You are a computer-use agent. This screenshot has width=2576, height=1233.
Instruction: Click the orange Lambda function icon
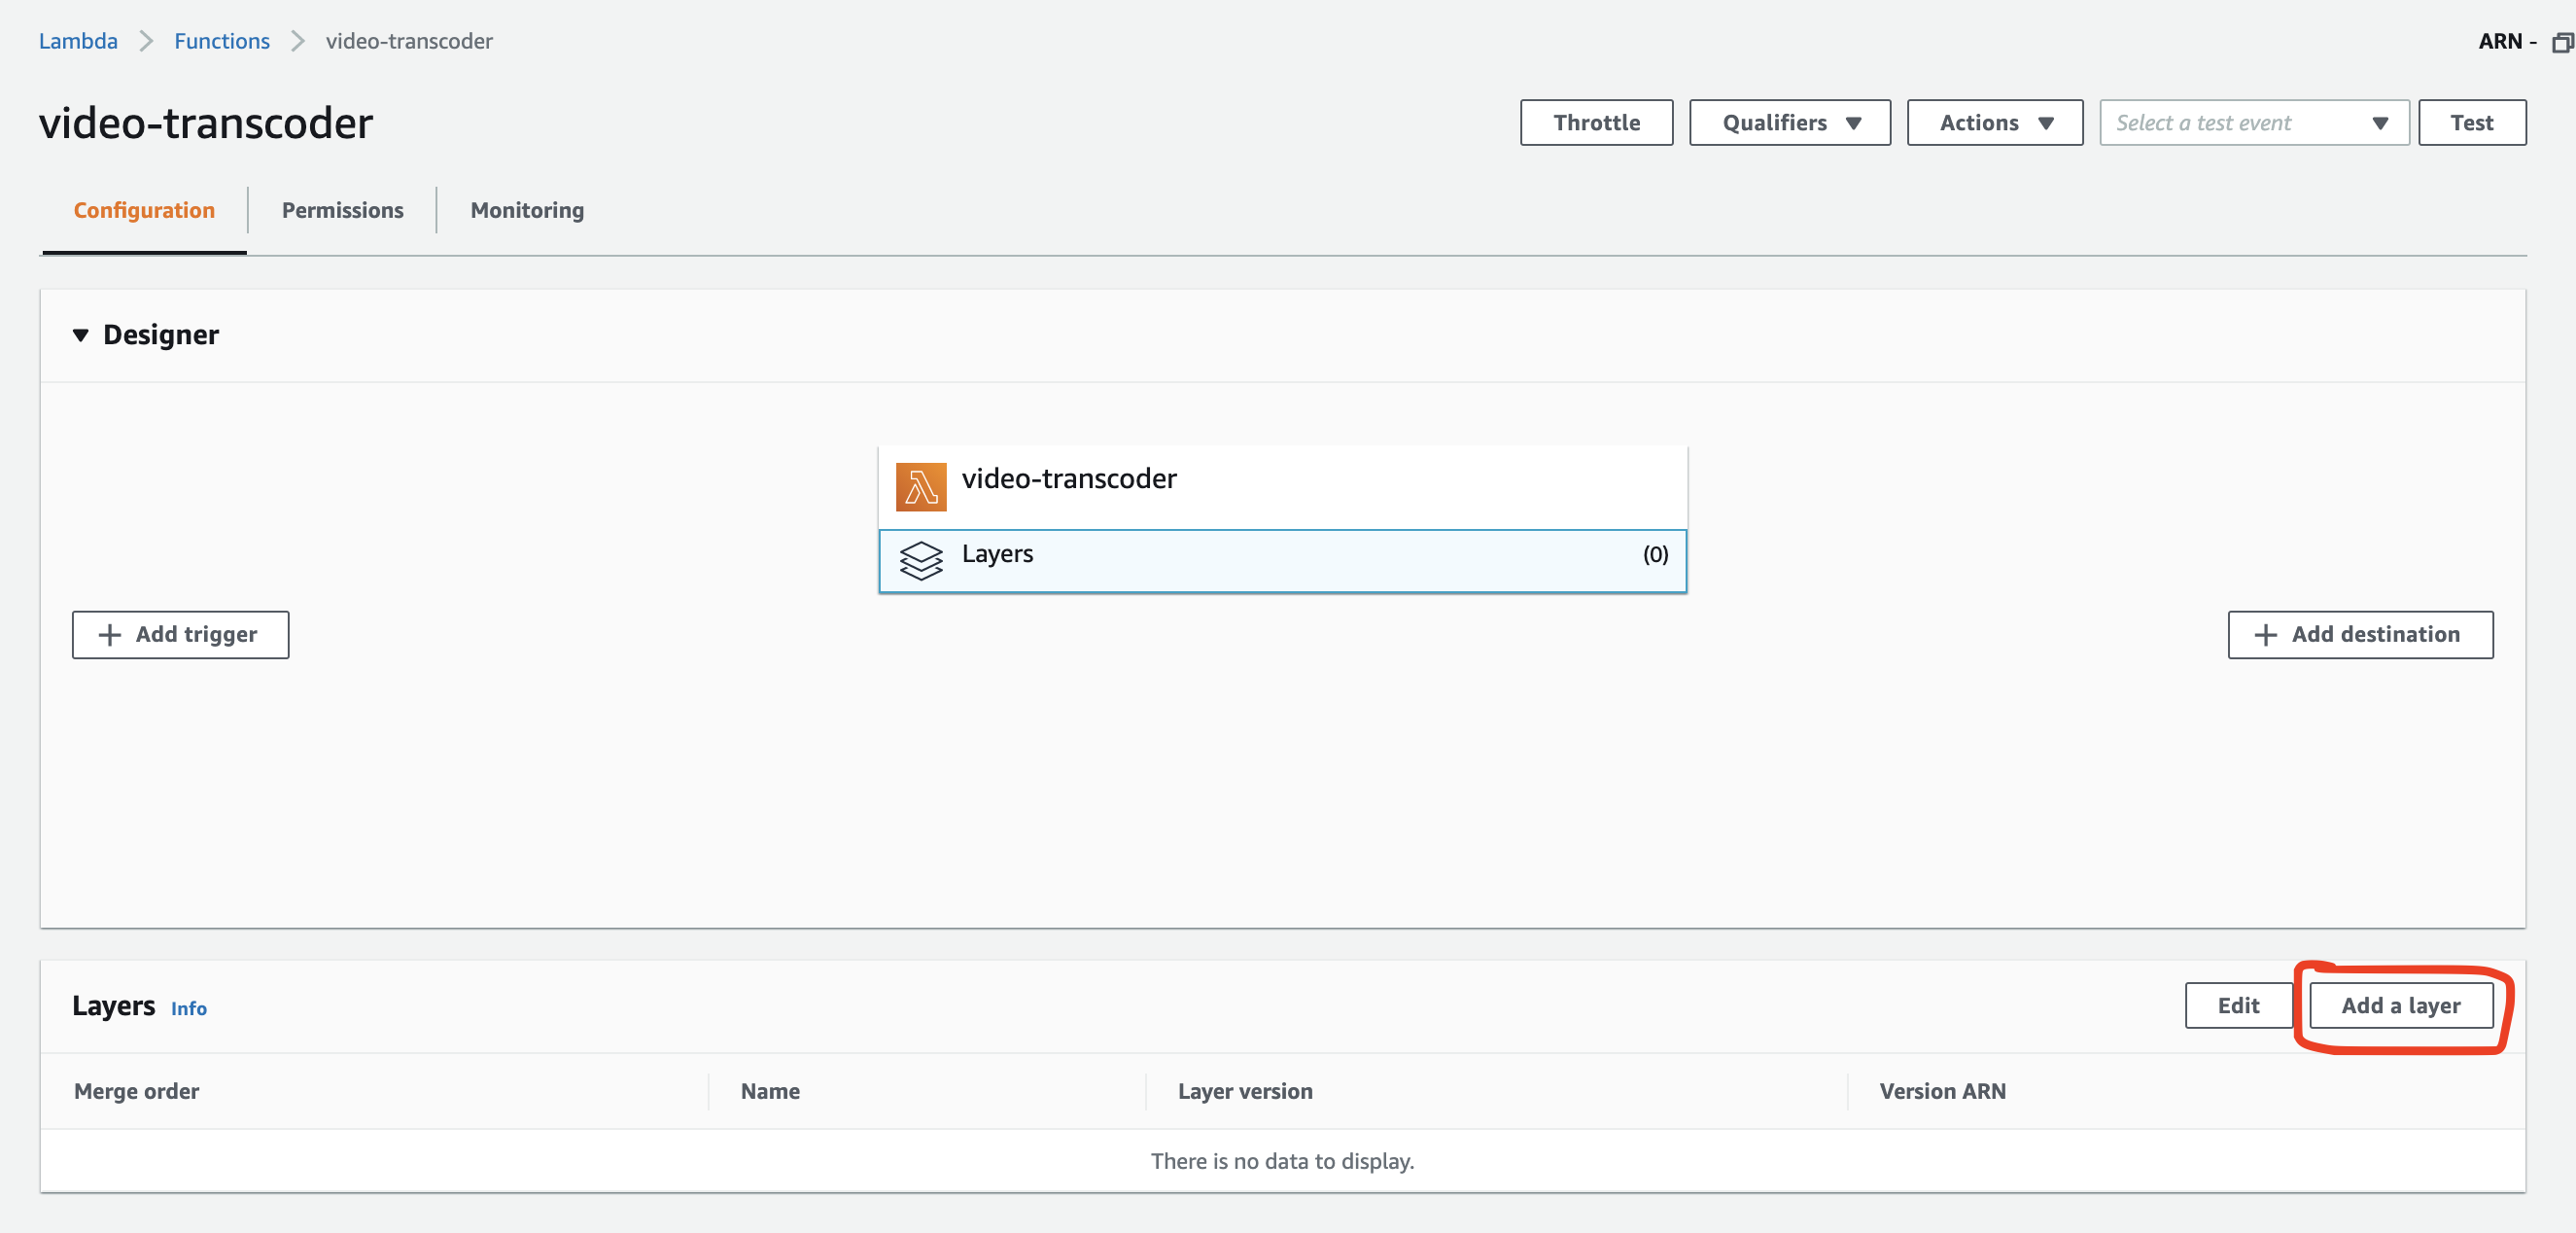pos(920,486)
